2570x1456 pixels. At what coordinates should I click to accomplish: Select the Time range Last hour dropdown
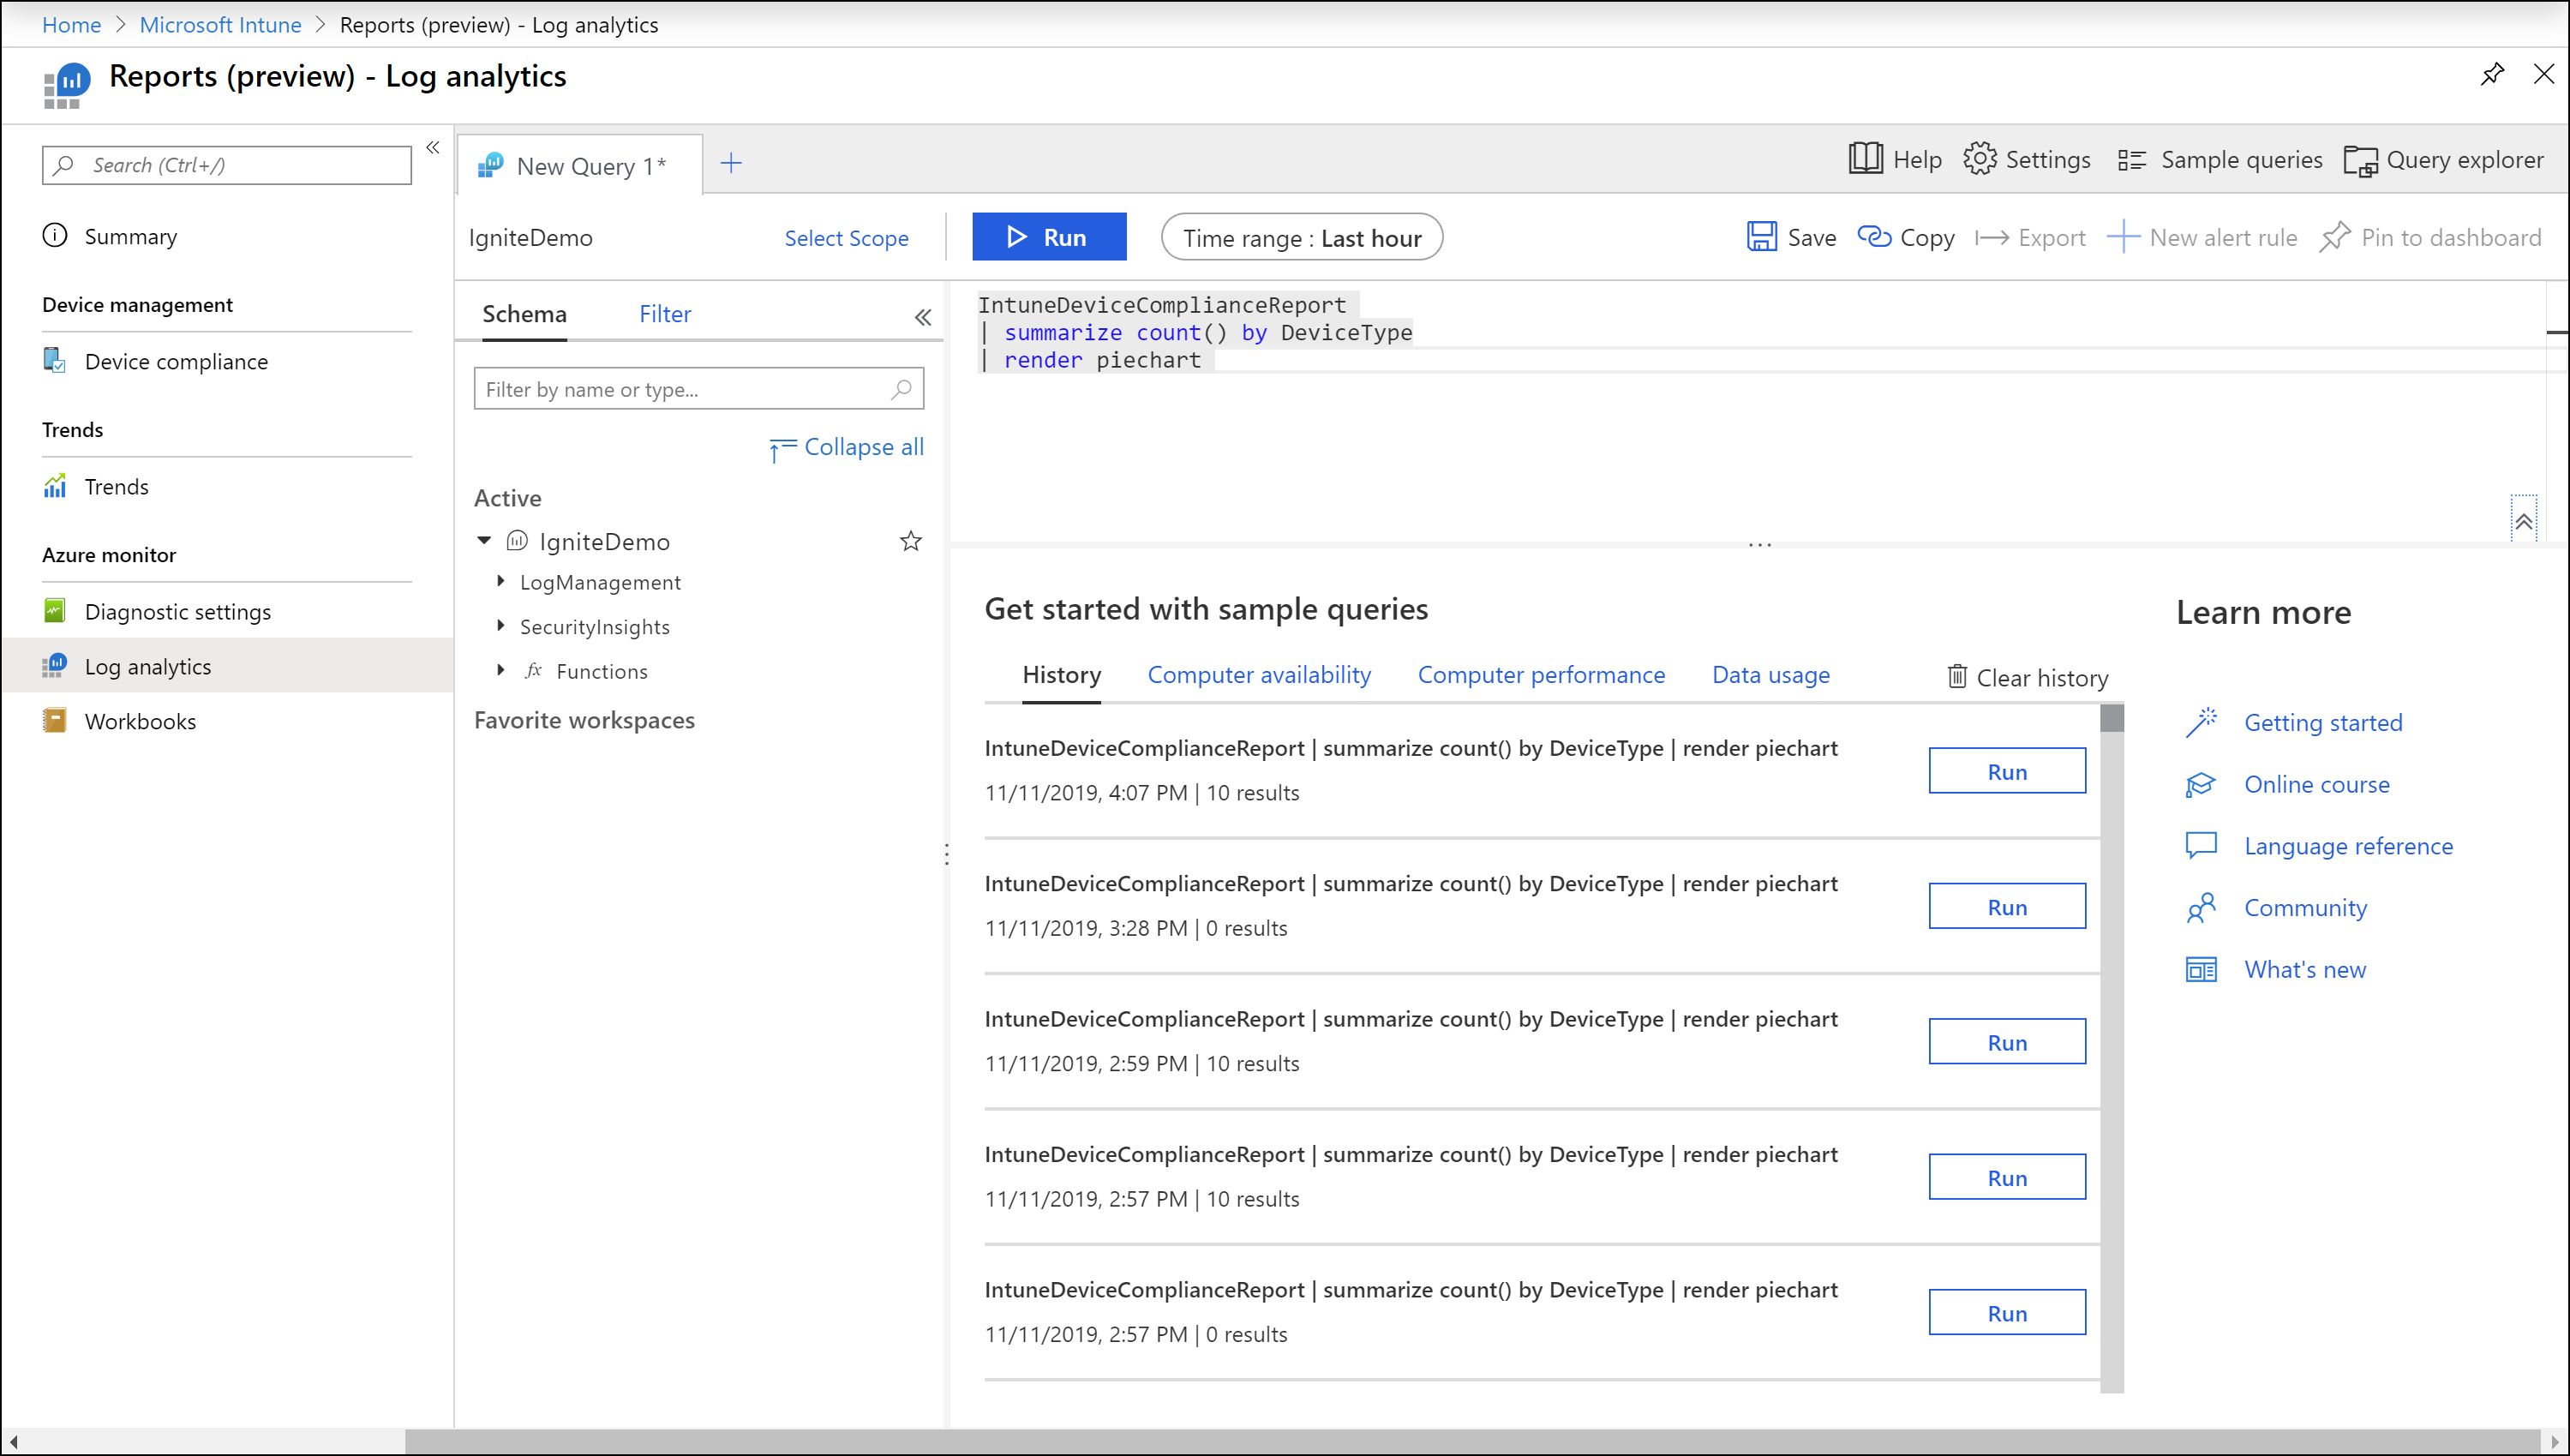1301,237
